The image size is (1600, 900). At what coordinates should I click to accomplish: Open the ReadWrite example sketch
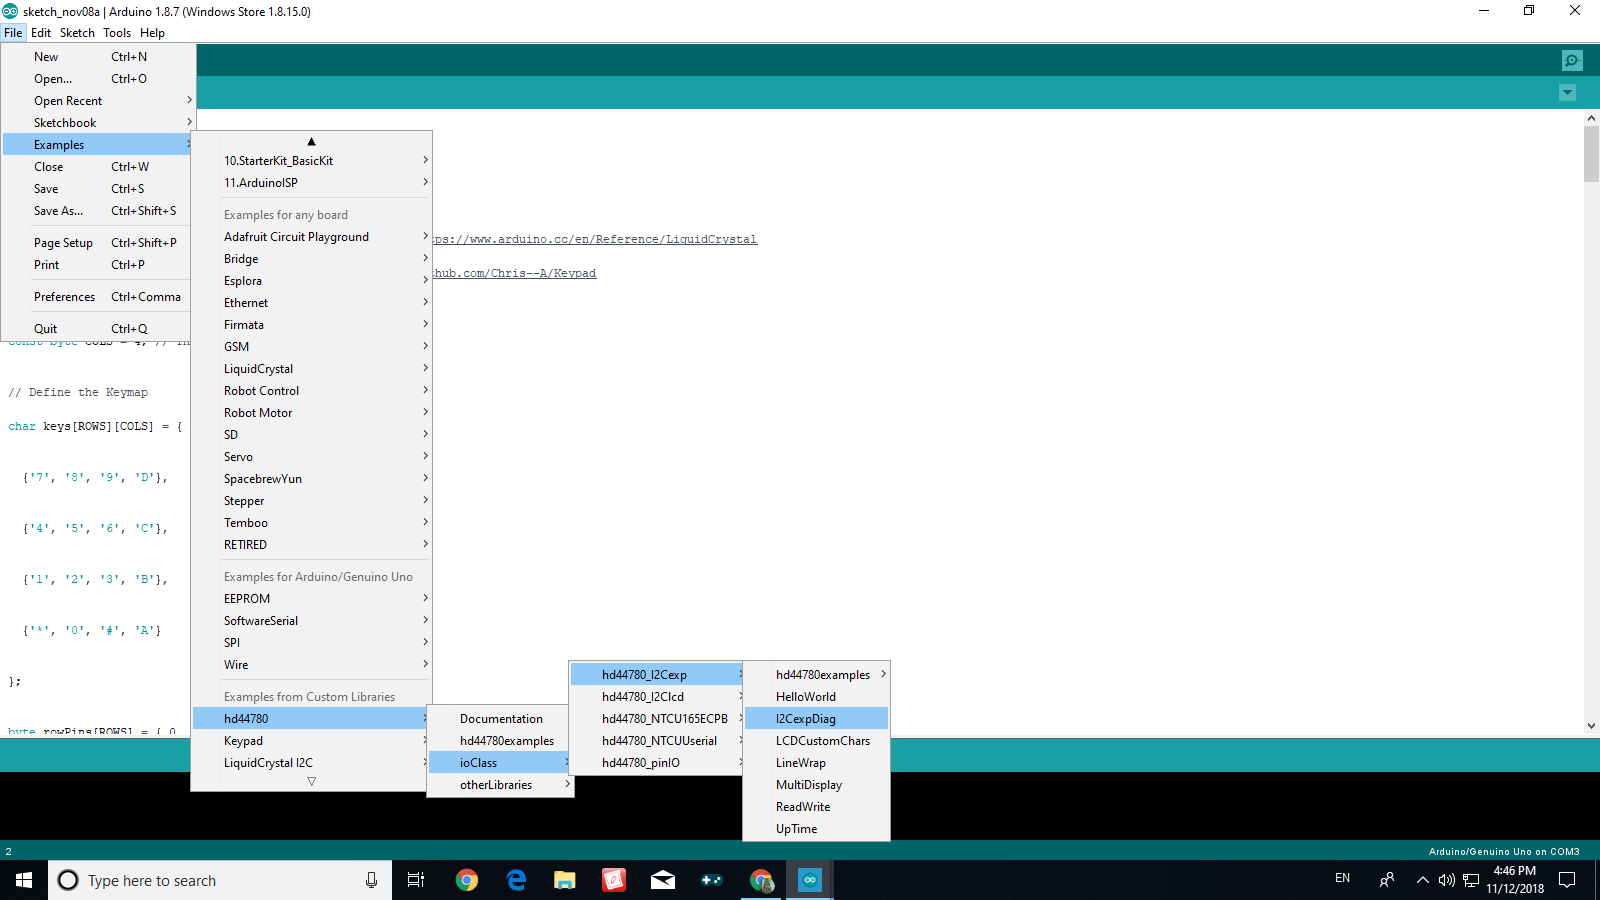pos(816,807)
